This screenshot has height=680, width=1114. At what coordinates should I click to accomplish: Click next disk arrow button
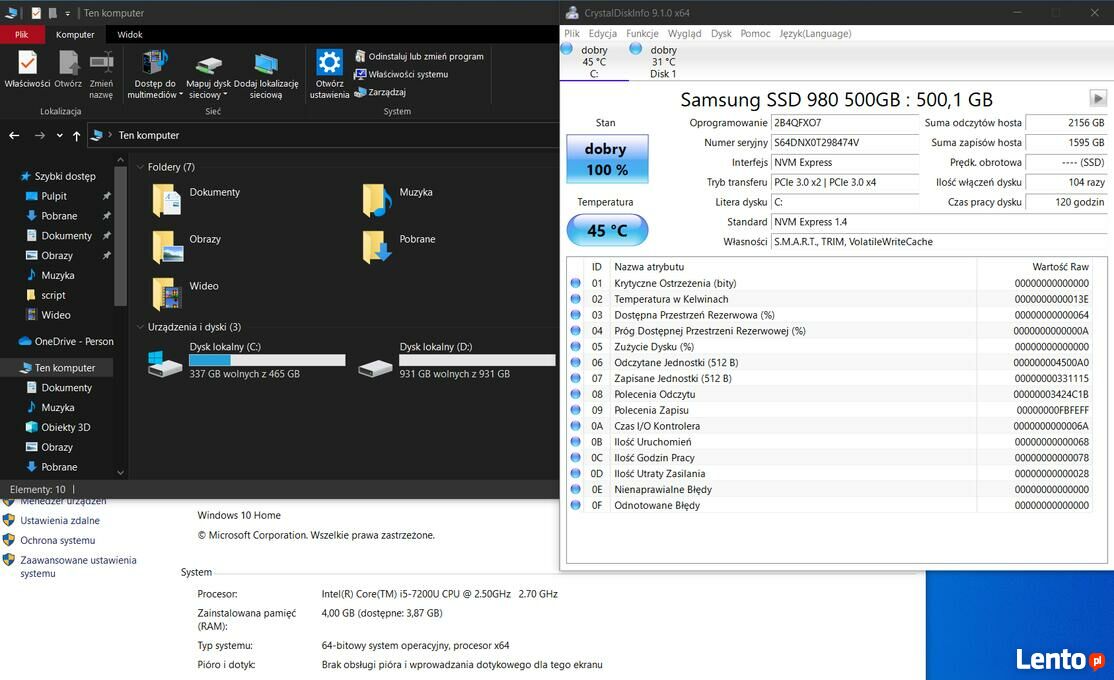click(1098, 98)
